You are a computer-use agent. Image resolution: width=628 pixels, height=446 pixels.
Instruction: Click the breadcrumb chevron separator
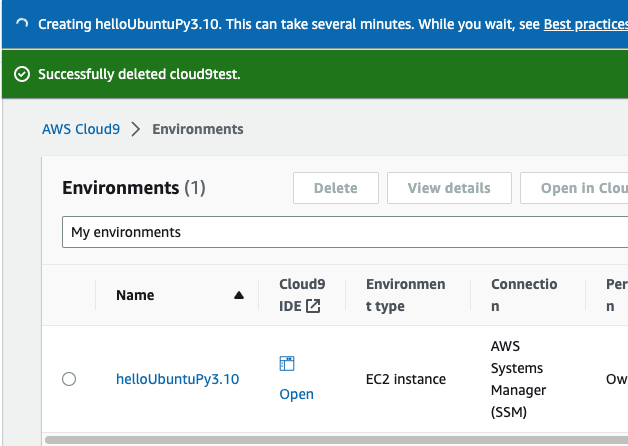[136, 129]
